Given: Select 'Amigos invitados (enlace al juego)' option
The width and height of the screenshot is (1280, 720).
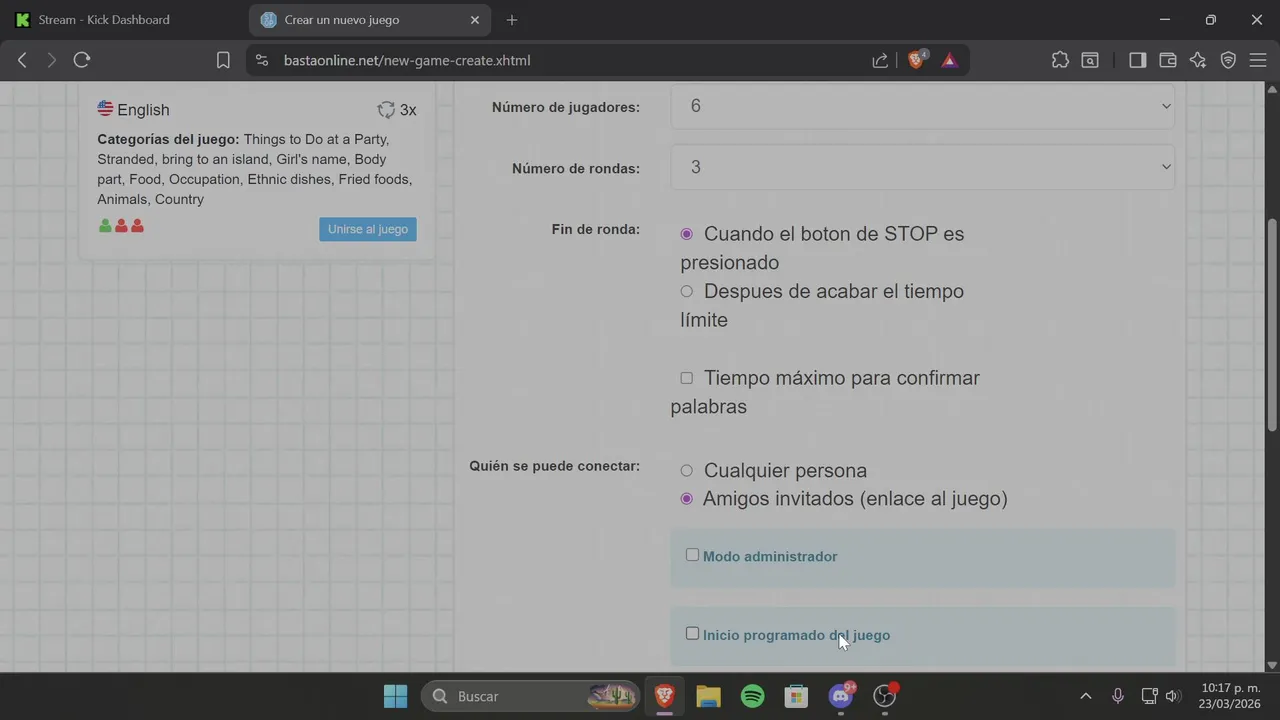Looking at the screenshot, I should point(686,499).
